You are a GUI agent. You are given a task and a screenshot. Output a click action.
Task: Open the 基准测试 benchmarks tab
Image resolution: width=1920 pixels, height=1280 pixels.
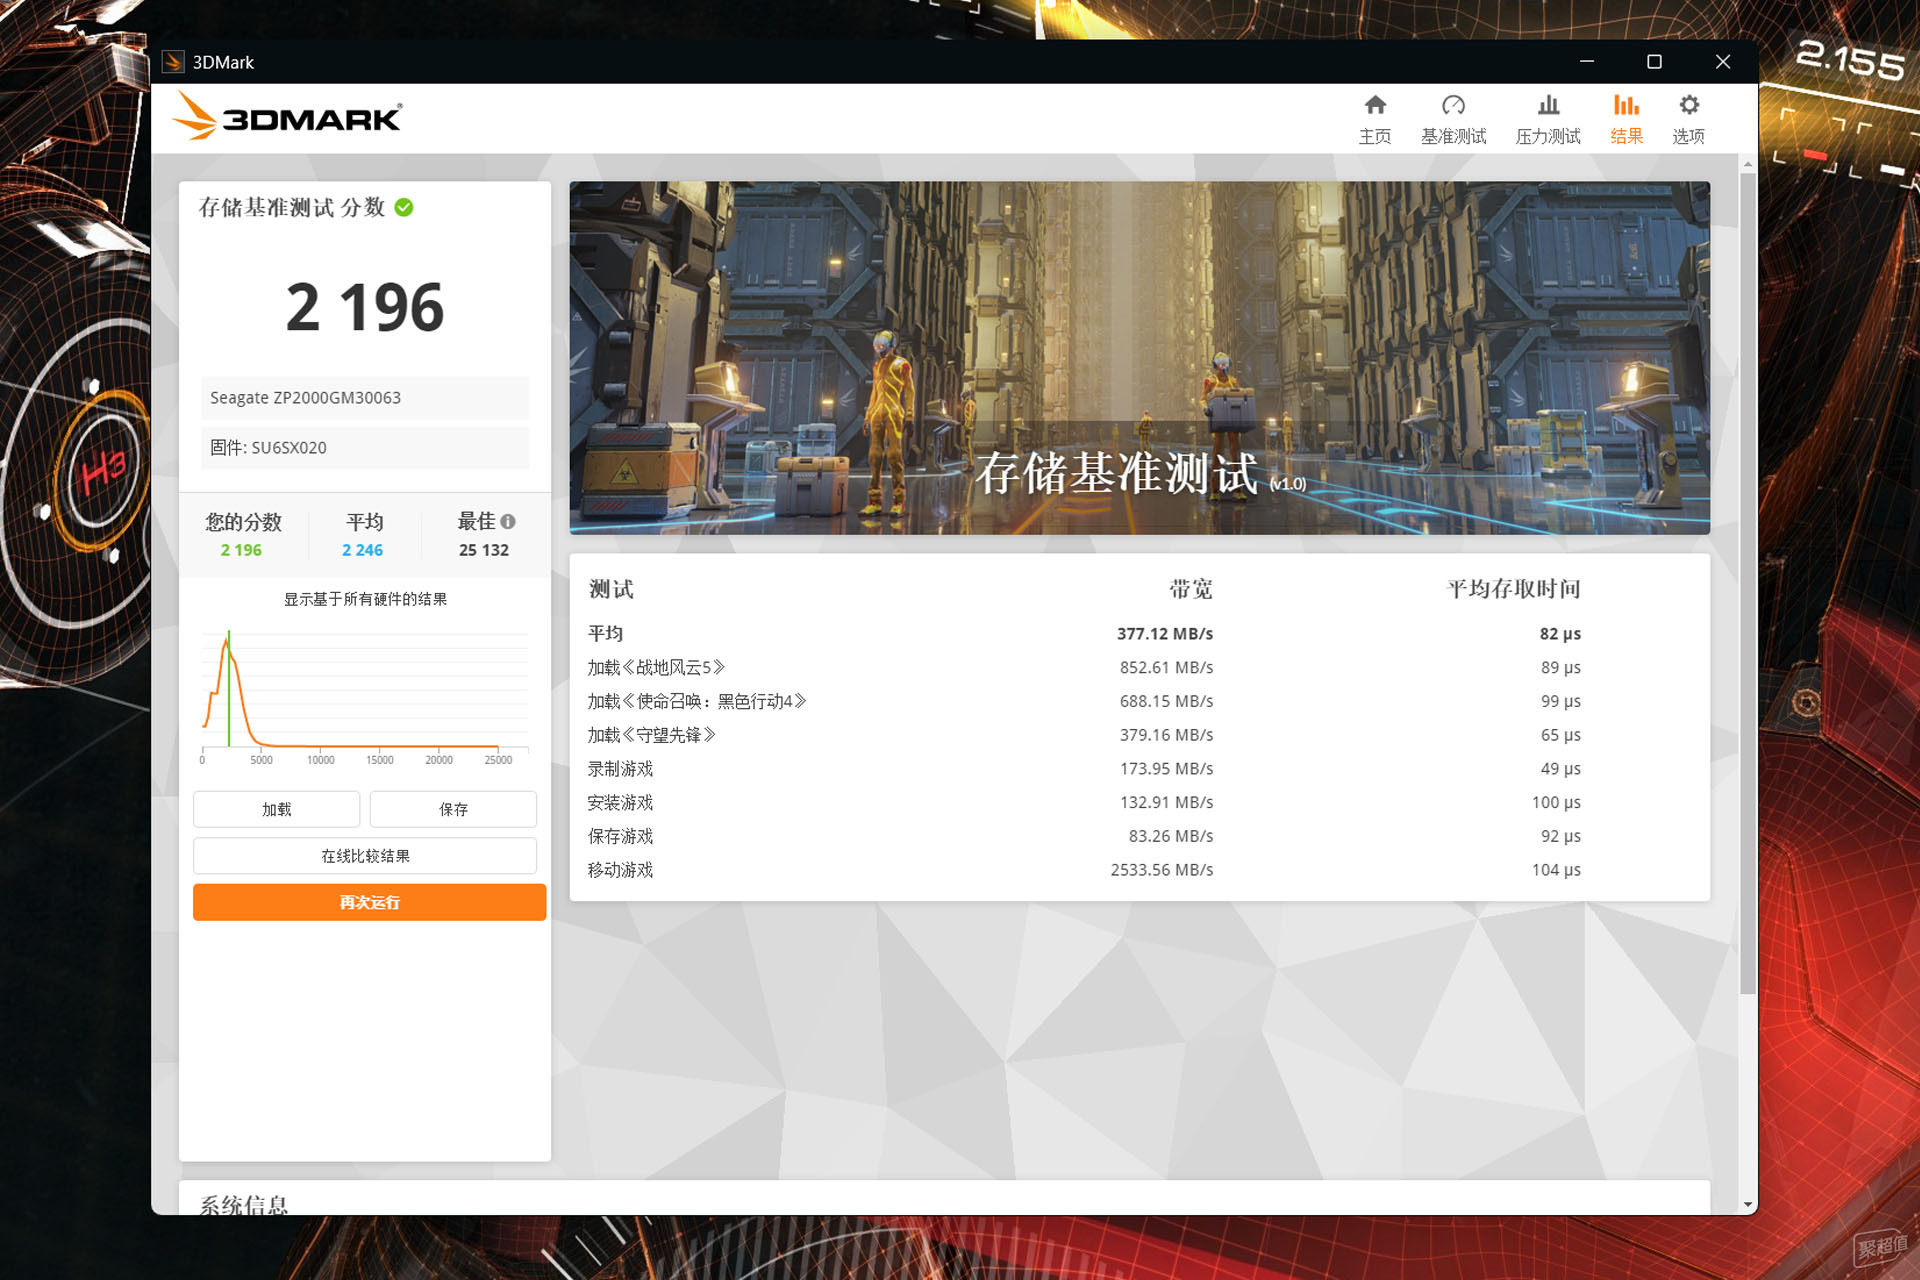(x=1453, y=119)
